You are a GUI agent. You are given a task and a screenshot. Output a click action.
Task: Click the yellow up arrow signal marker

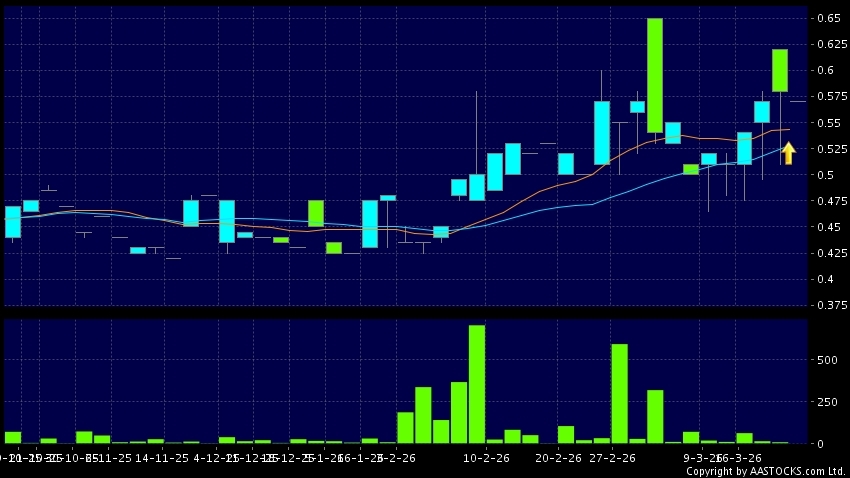point(788,153)
